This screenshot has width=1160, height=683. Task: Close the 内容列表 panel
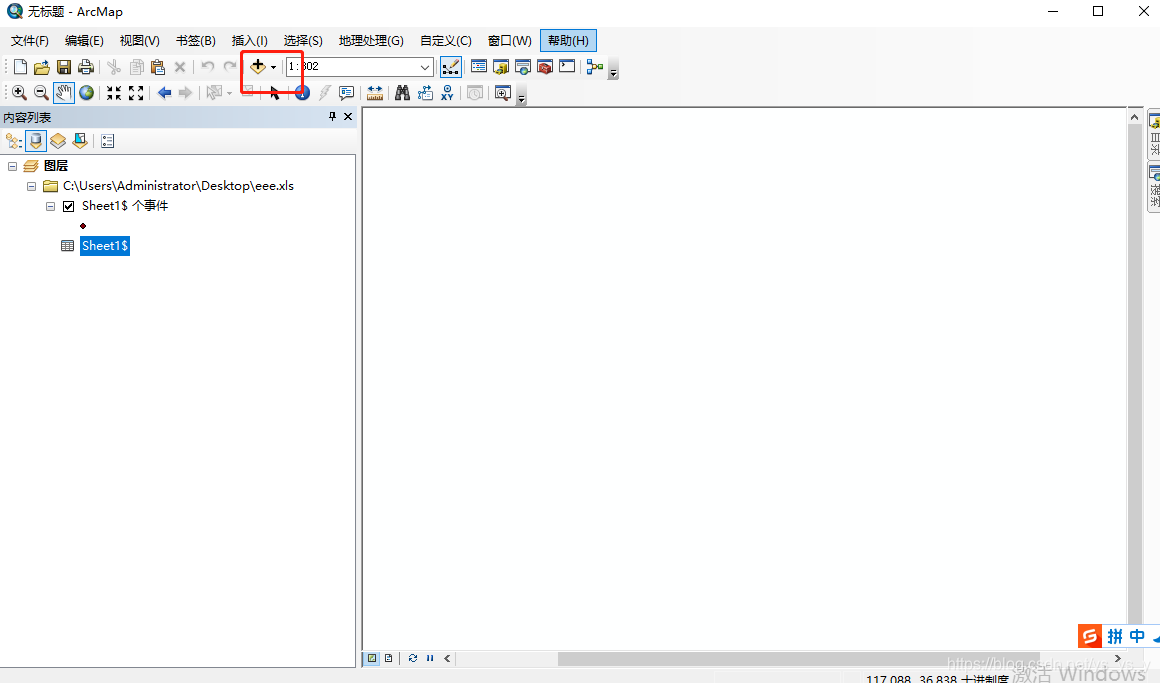(348, 116)
